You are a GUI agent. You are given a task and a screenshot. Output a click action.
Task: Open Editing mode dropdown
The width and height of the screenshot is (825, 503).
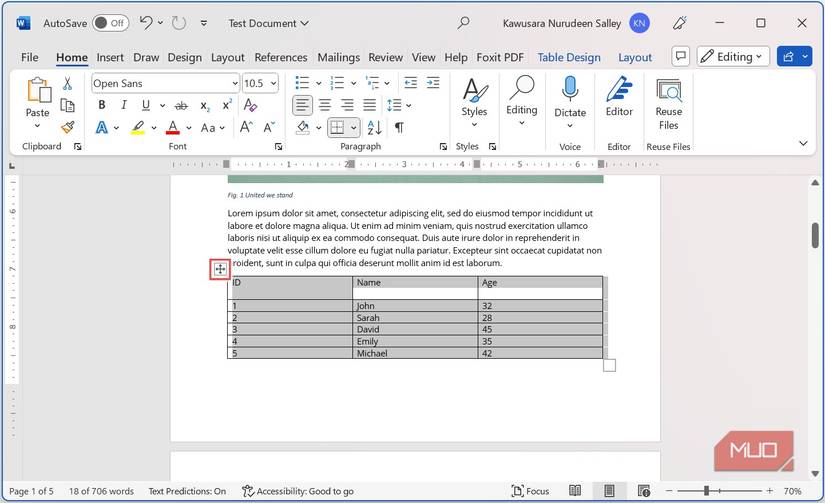tap(733, 56)
